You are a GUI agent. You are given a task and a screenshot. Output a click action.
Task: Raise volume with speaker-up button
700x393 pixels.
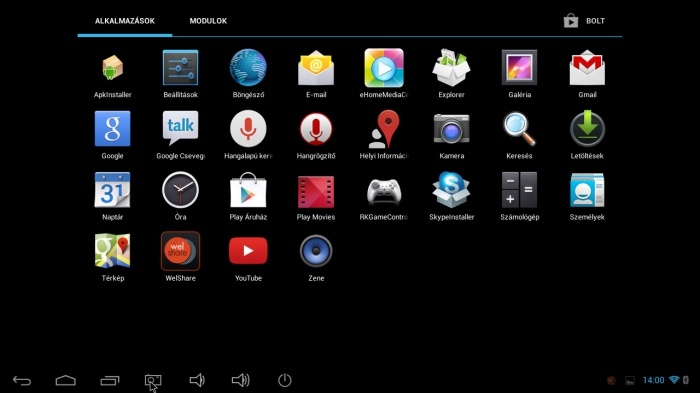(241, 380)
